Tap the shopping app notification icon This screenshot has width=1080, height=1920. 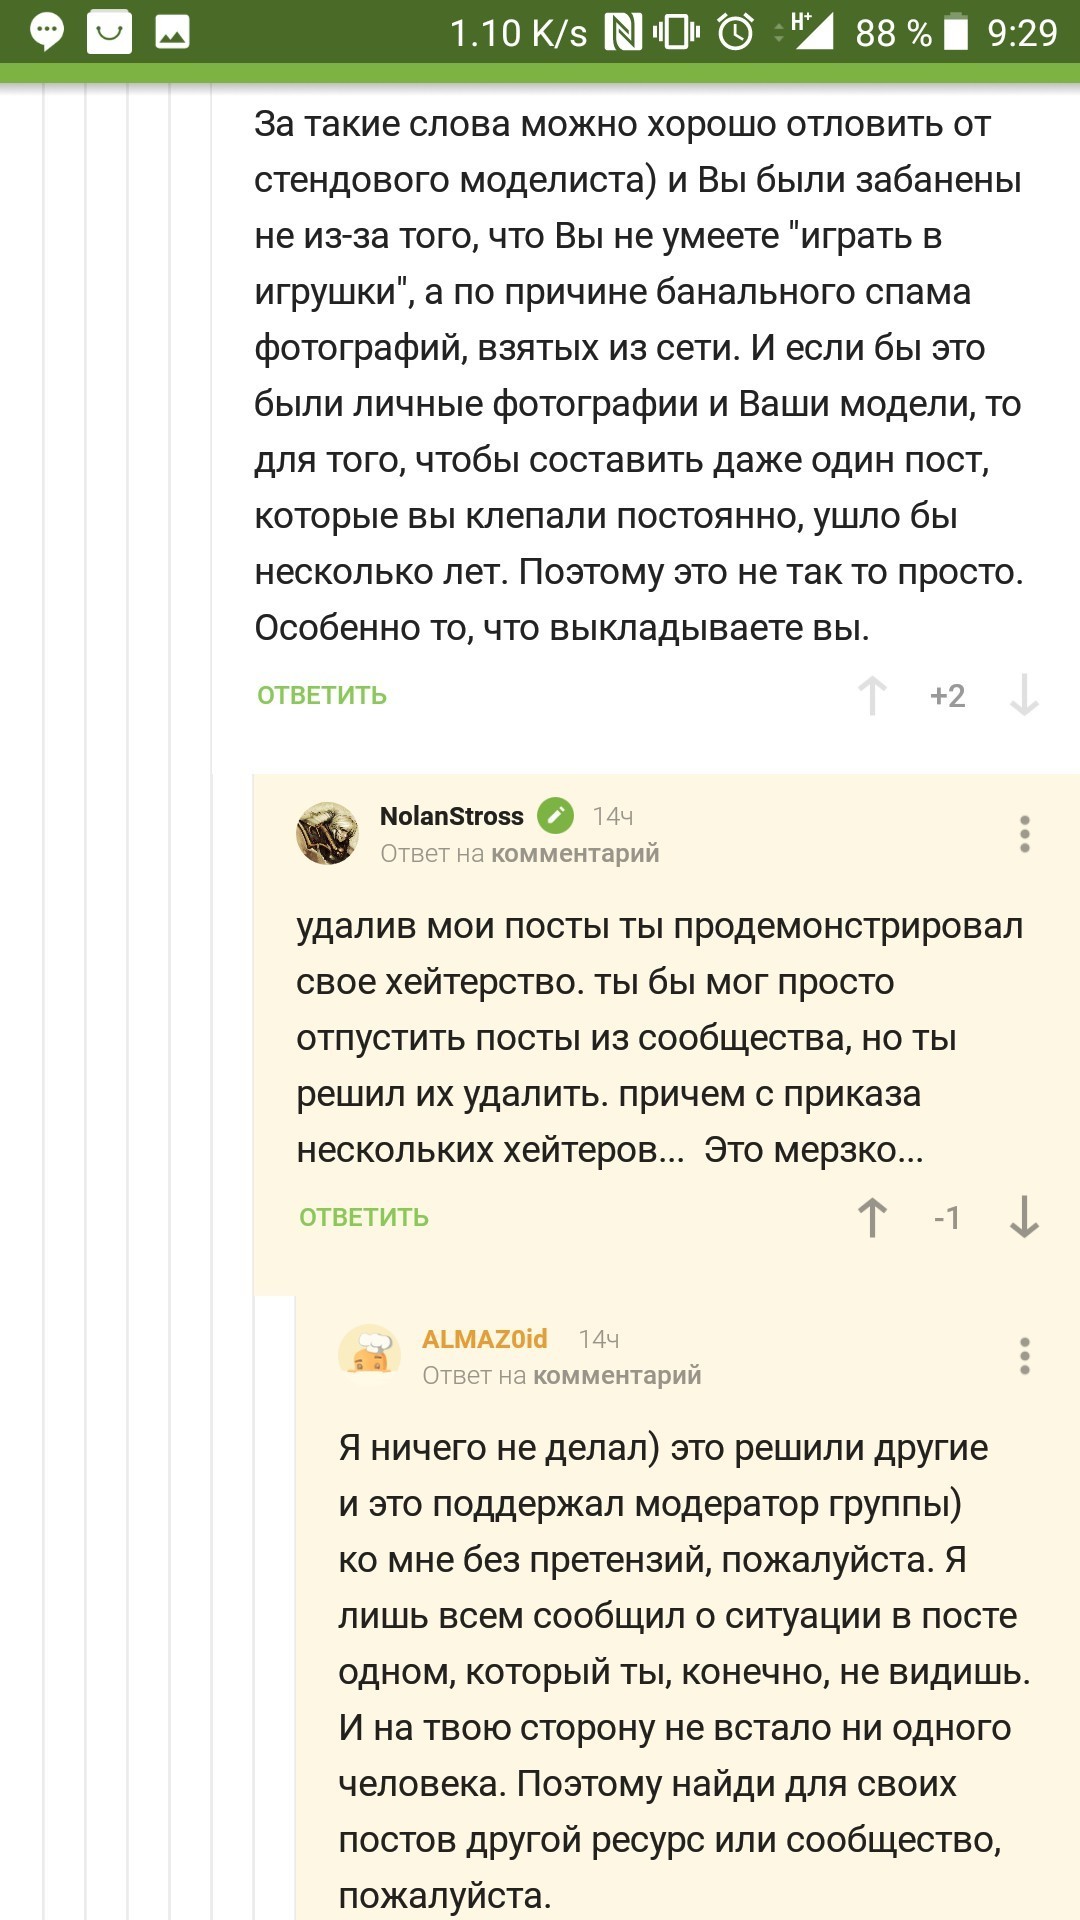pos(109,32)
